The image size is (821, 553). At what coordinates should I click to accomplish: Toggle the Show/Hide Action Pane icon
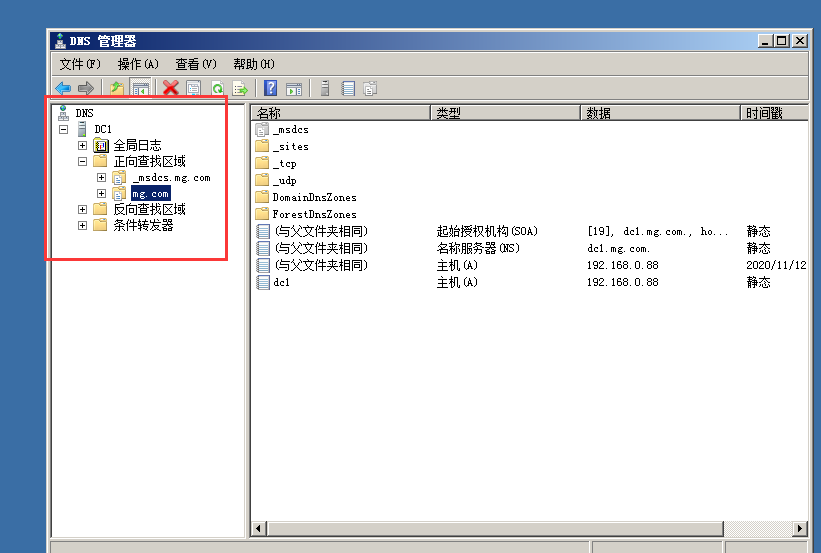tap(294, 89)
